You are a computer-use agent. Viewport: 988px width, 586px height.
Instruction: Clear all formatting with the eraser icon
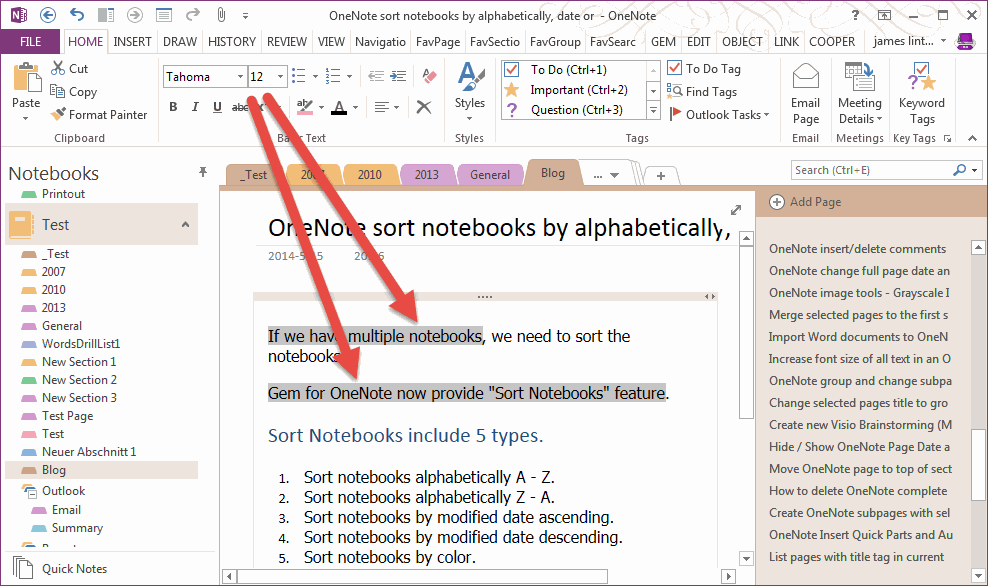point(430,76)
